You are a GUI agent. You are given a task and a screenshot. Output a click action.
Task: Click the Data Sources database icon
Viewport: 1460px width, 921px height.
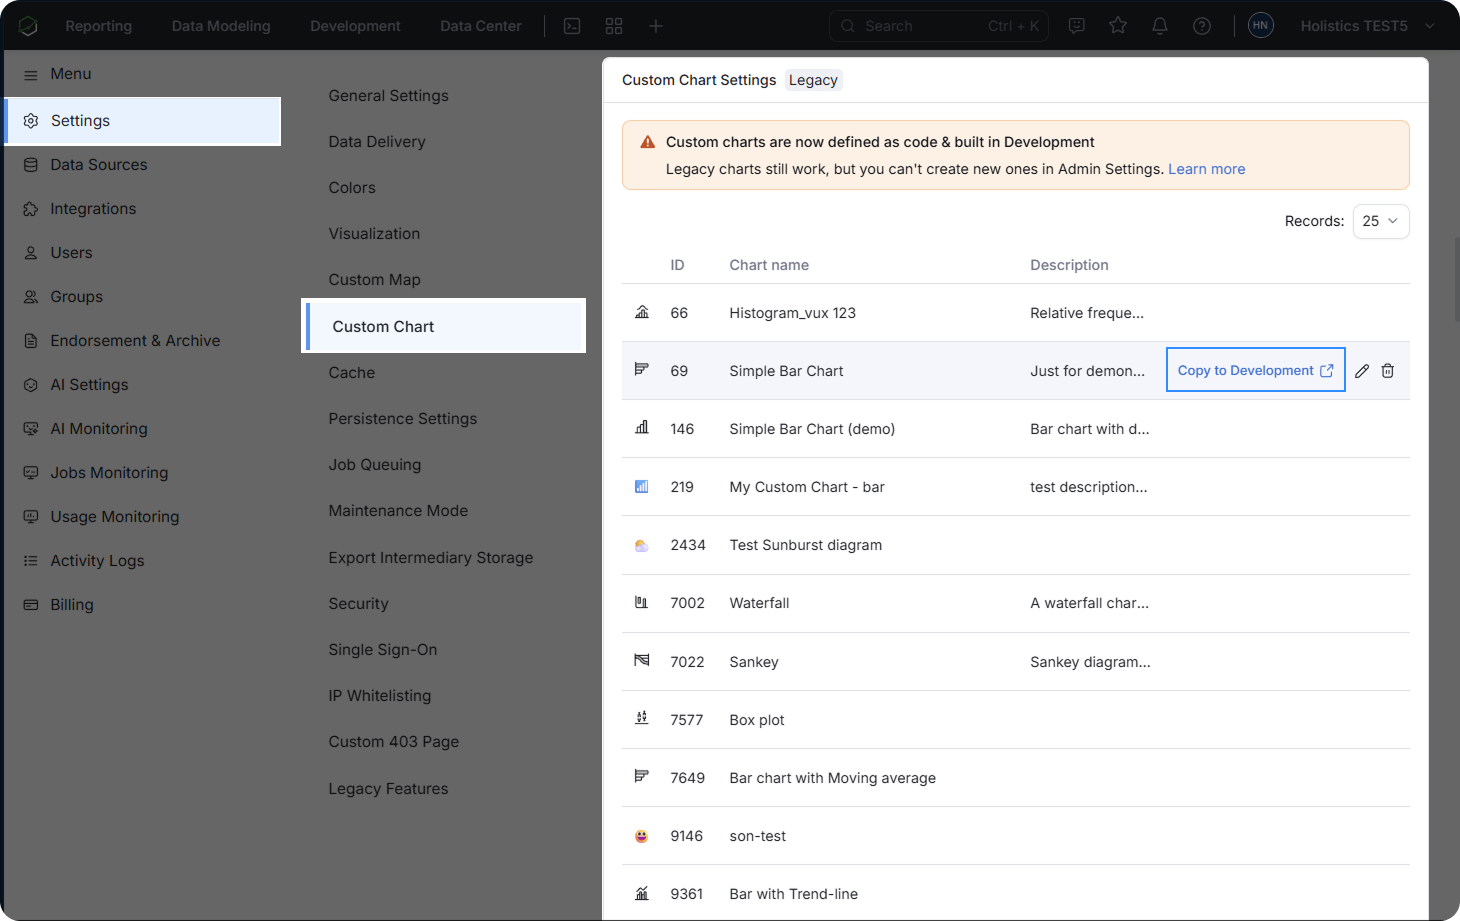[31, 165]
